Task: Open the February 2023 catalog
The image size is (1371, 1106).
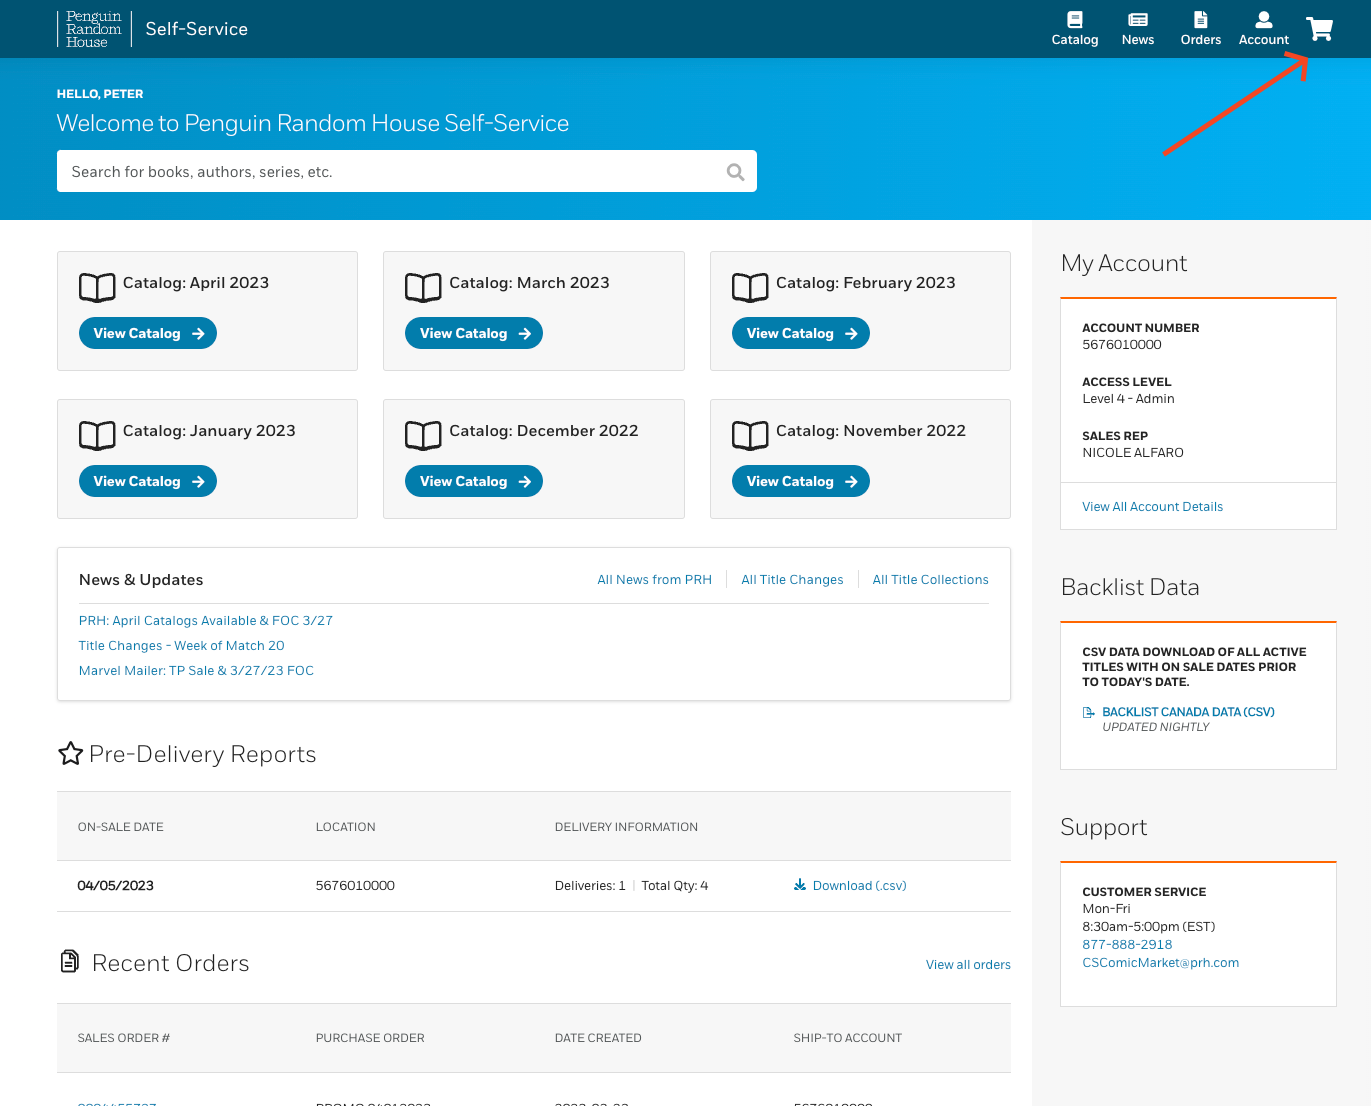Action: tap(800, 334)
